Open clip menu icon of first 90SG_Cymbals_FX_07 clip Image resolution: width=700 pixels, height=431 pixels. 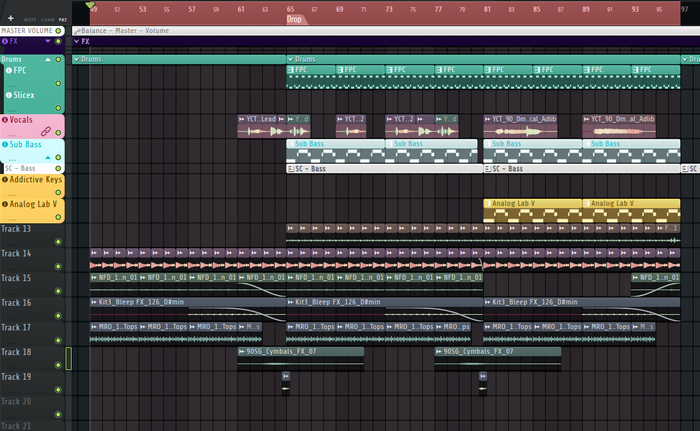pyautogui.click(x=242, y=351)
